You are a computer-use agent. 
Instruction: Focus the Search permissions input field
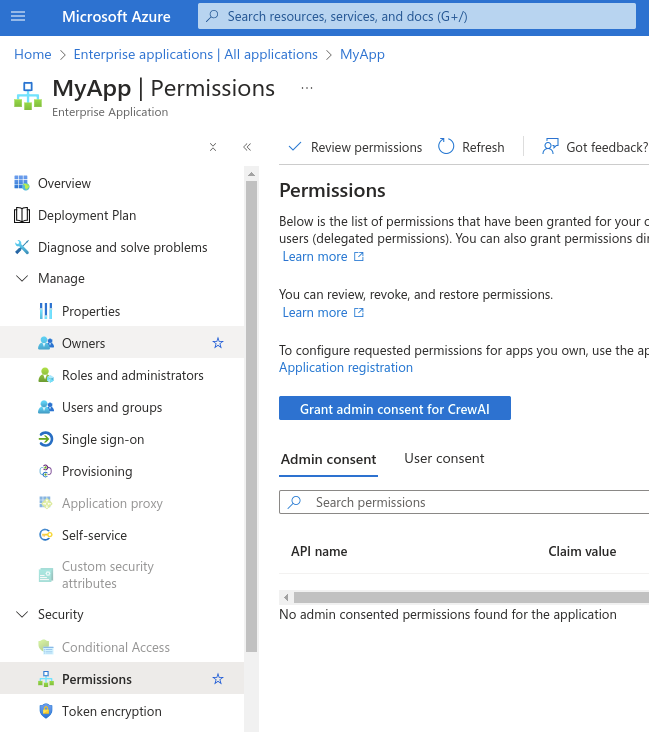point(464,502)
